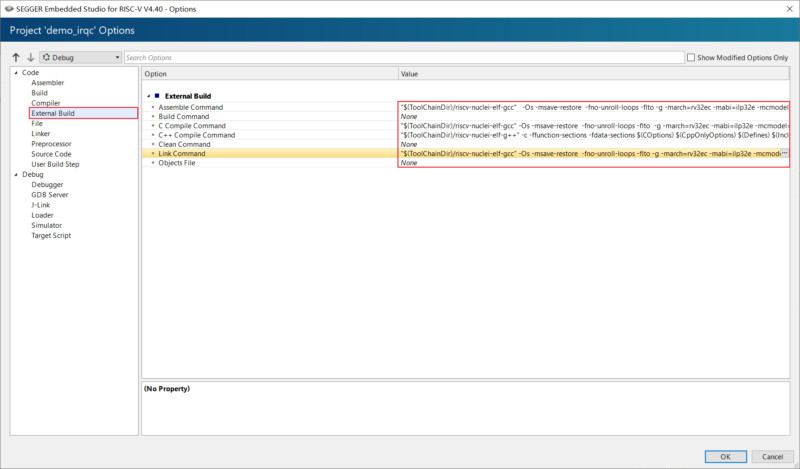This screenshot has width=800, height=469.
Task: Open the Link Command ellipsis editor button
Action: coord(784,154)
